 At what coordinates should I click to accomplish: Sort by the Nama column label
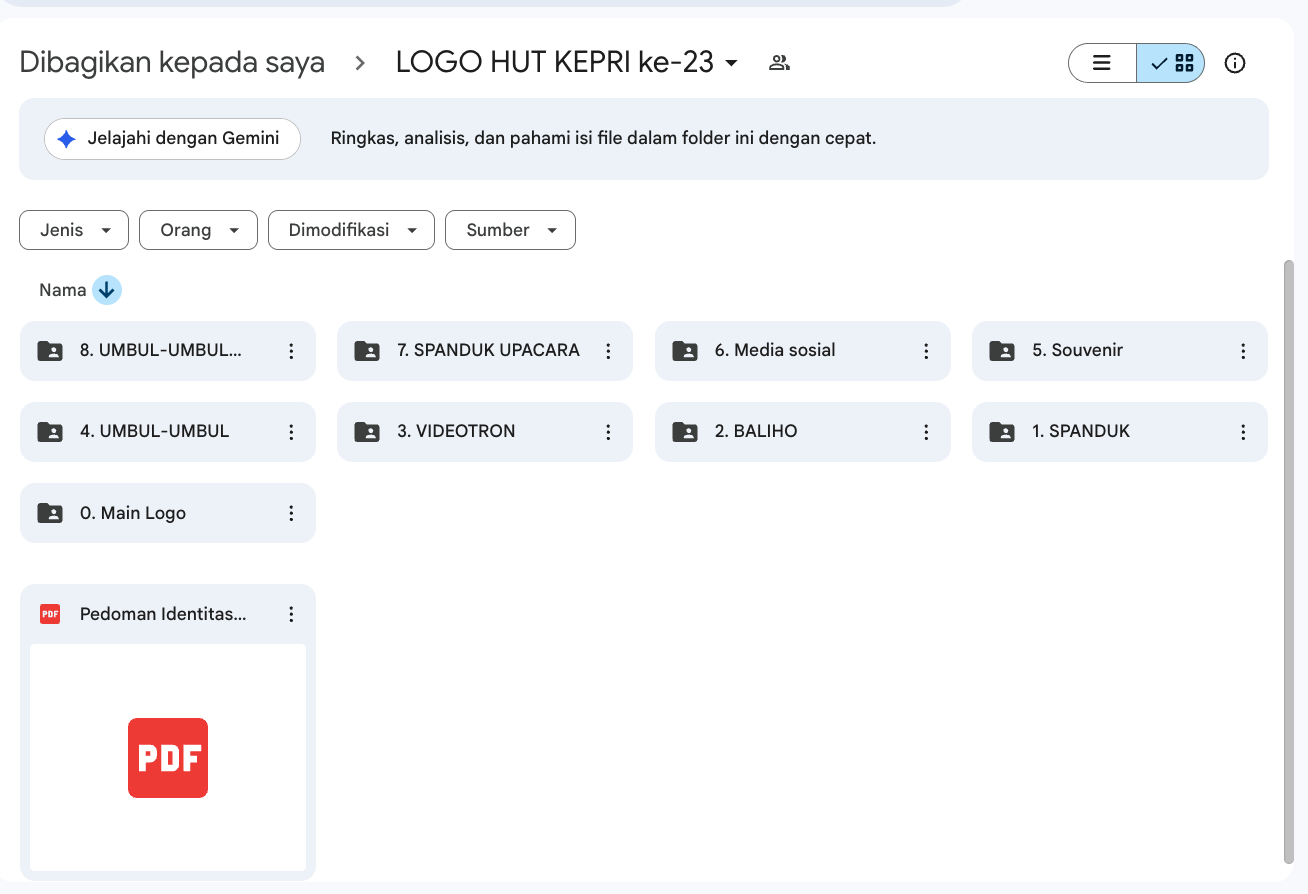pyautogui.click(x=63, y=290)
